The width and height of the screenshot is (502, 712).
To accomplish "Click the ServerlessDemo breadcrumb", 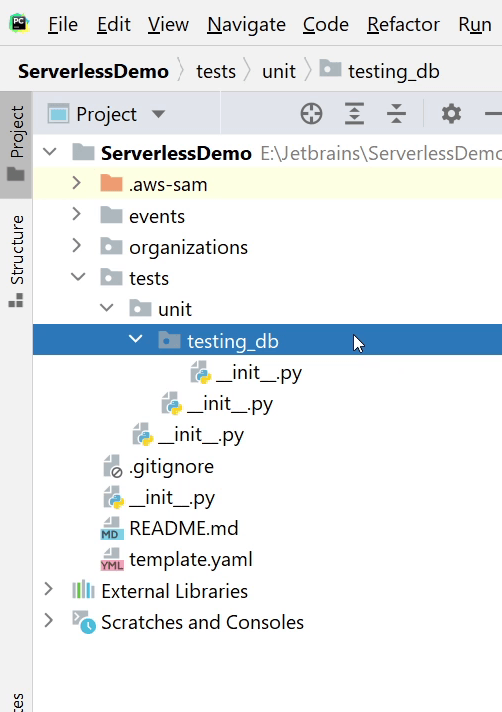I will [93, 71].
